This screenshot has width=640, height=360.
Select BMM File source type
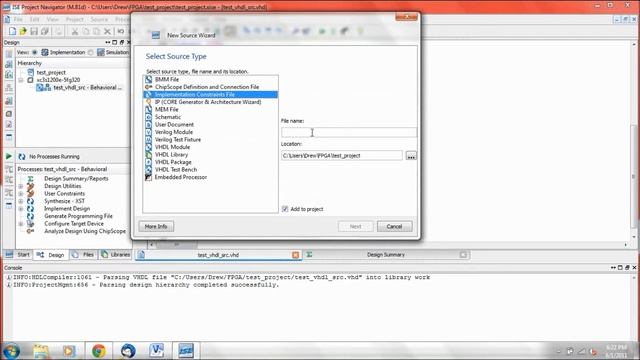click(x=167, y=79)
